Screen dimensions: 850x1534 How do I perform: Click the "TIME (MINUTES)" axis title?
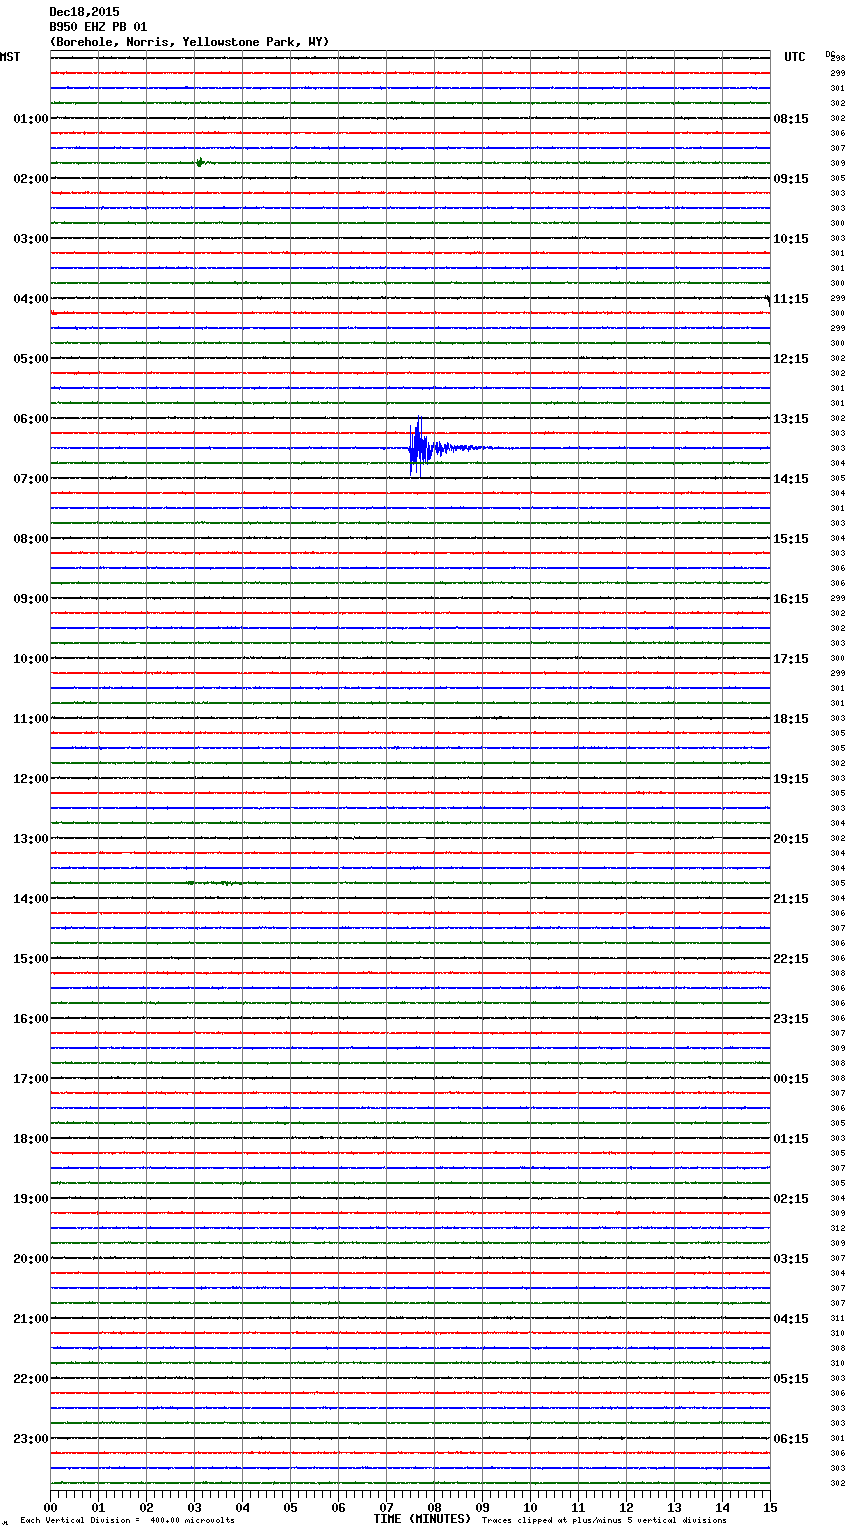(x=422, y=1519)
